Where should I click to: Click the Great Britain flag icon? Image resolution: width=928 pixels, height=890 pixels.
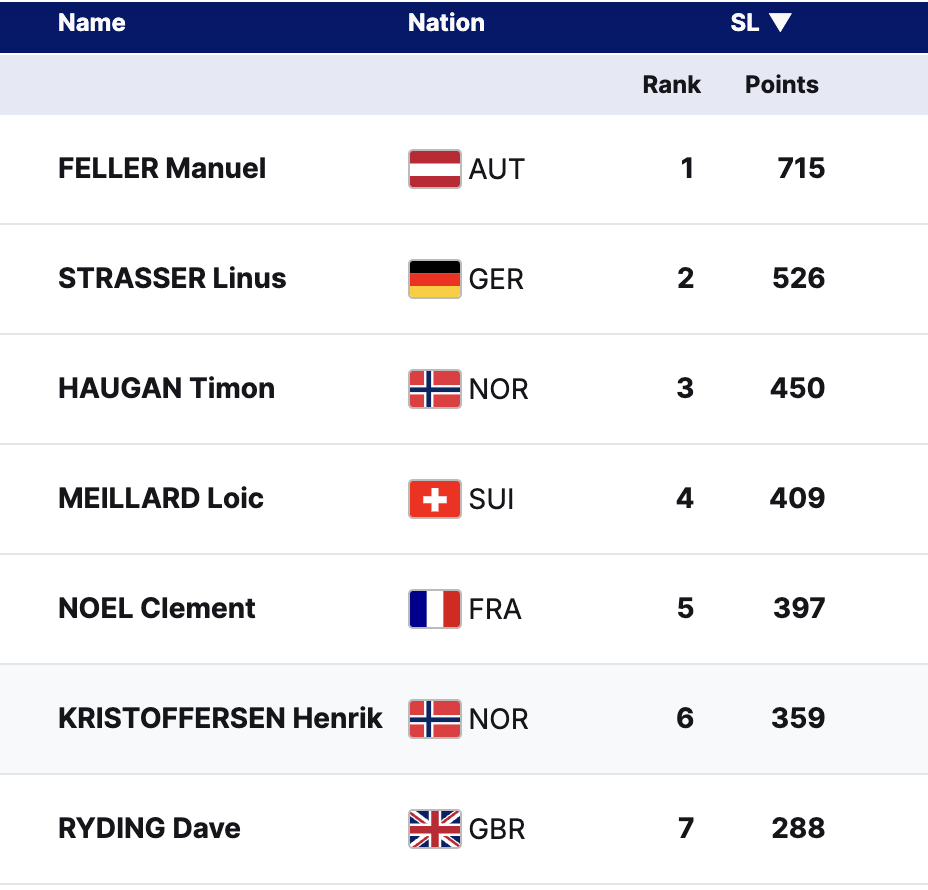coord(434,829)
